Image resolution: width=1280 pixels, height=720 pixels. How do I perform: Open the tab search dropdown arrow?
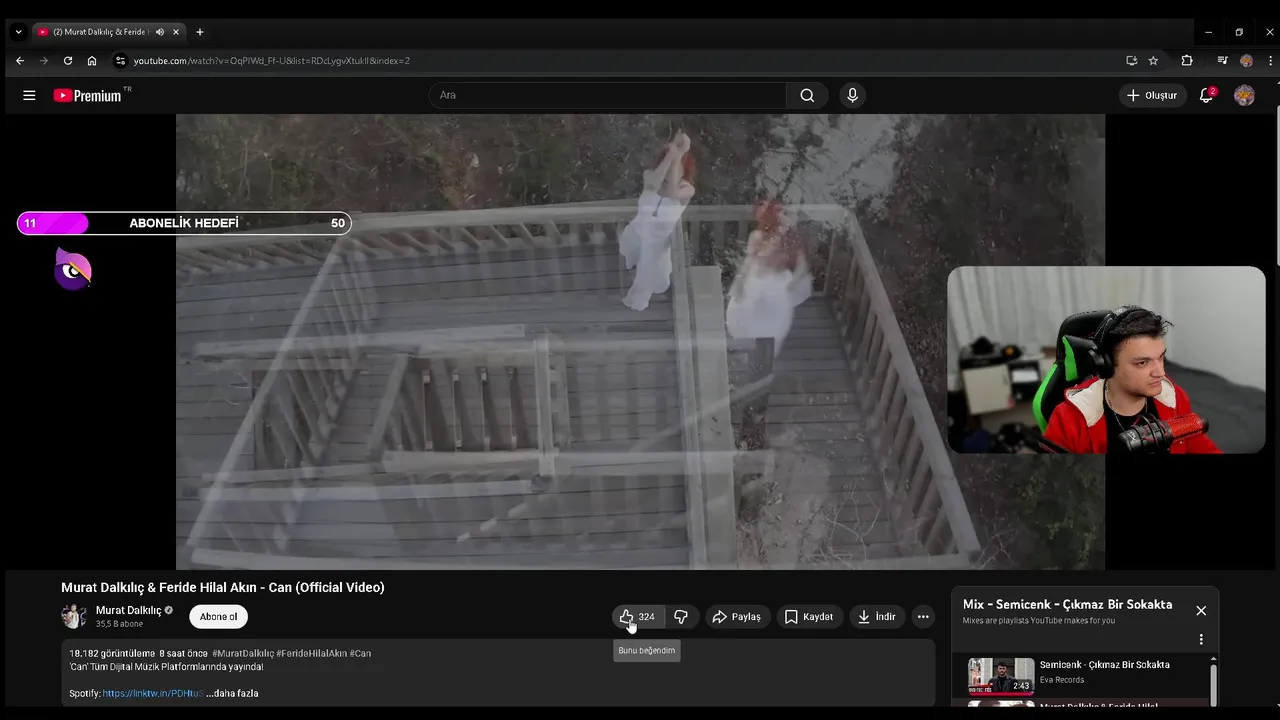pos(18,32)
